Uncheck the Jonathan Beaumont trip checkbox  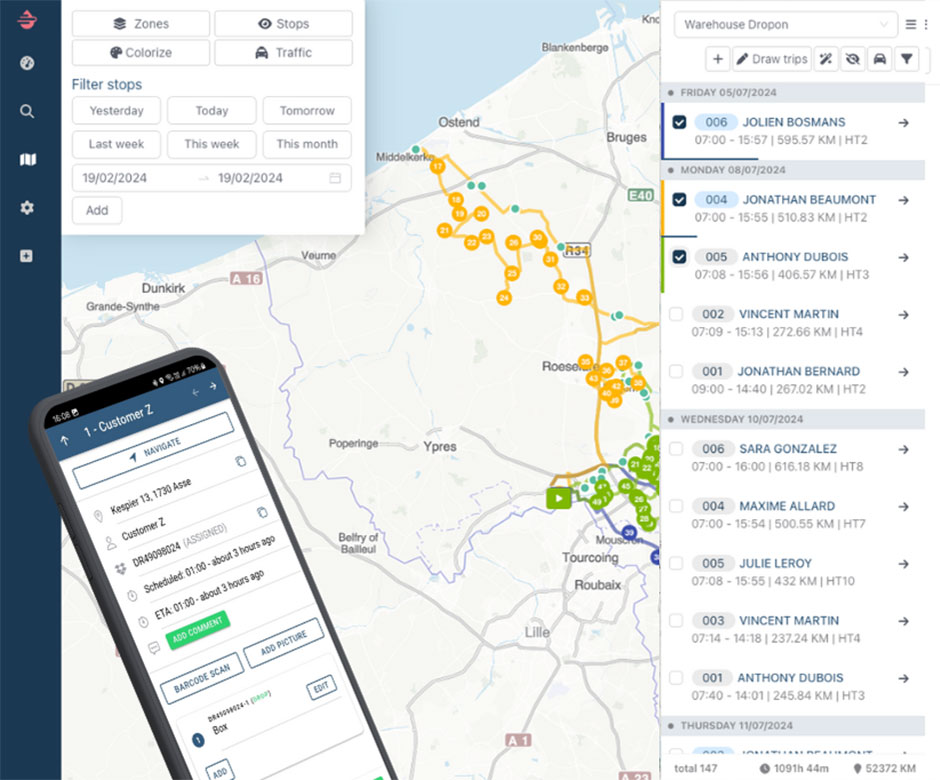[x=679, y=200]
